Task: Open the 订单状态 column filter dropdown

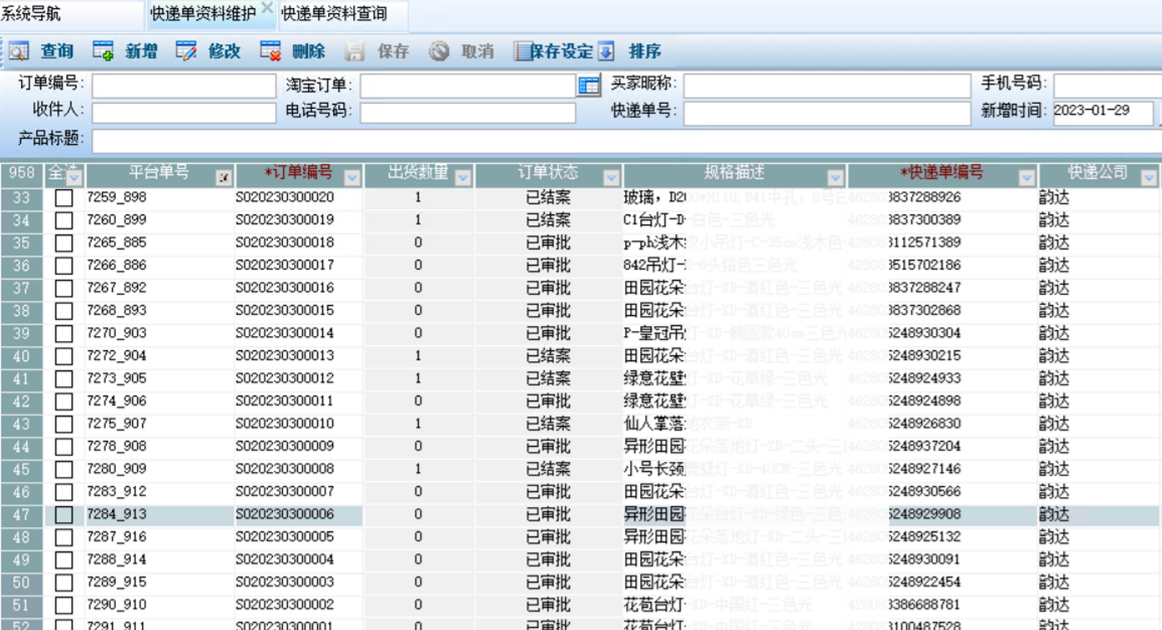Action: tap(611, 178)
